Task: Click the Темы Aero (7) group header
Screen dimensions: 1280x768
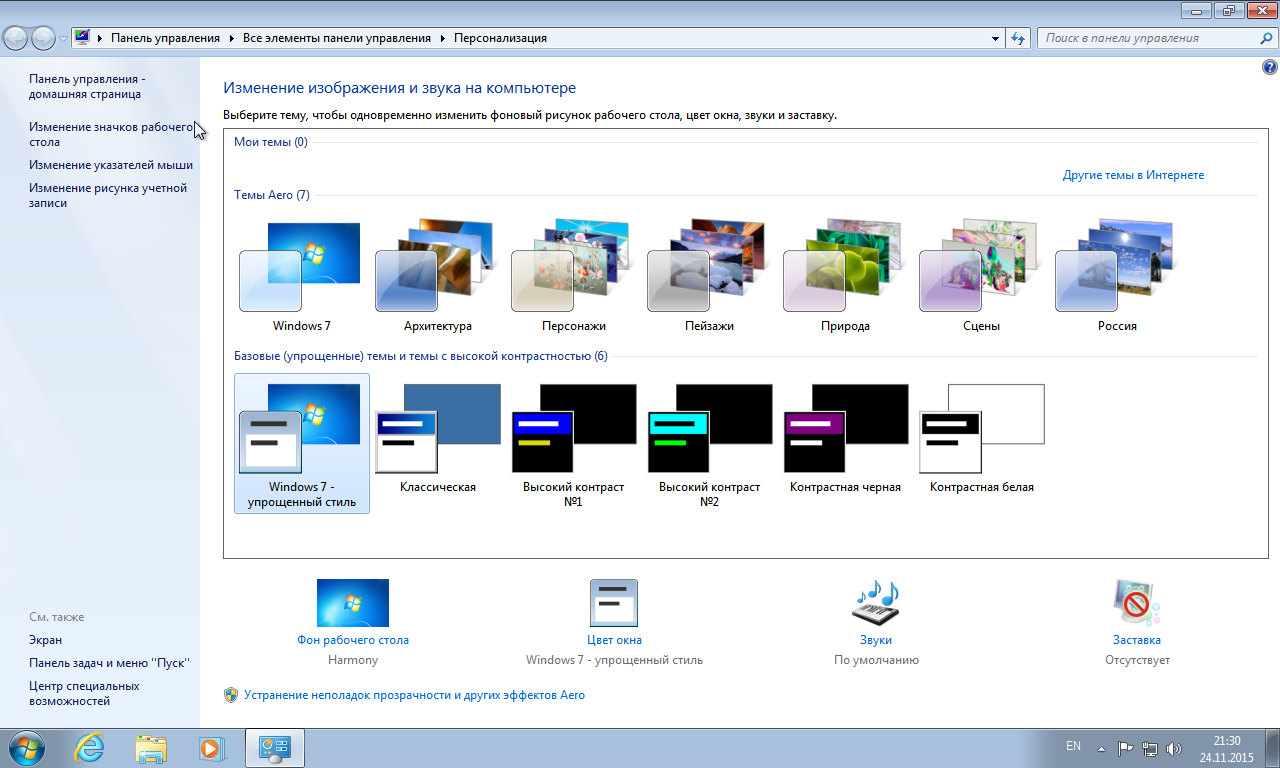Action: click(272, 195)
